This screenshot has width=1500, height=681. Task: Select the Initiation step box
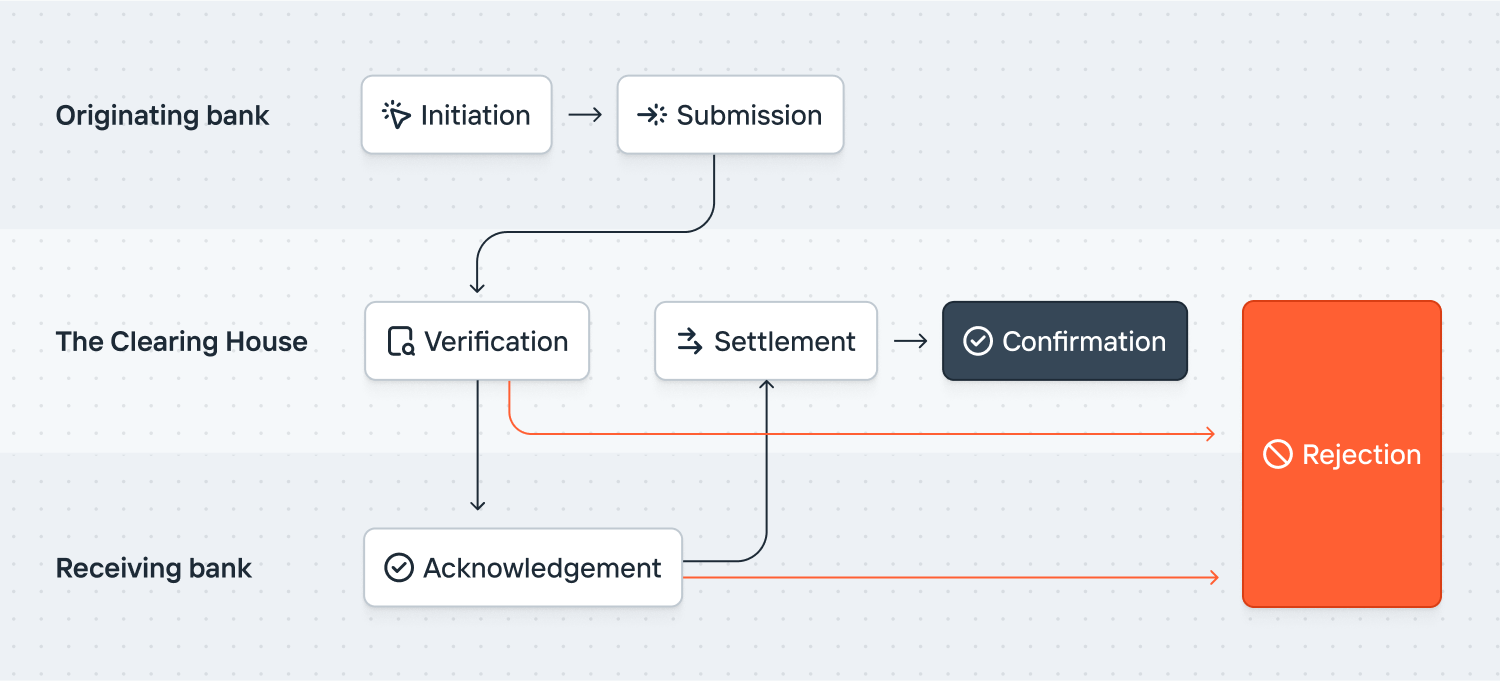click(x=457, y=115)
